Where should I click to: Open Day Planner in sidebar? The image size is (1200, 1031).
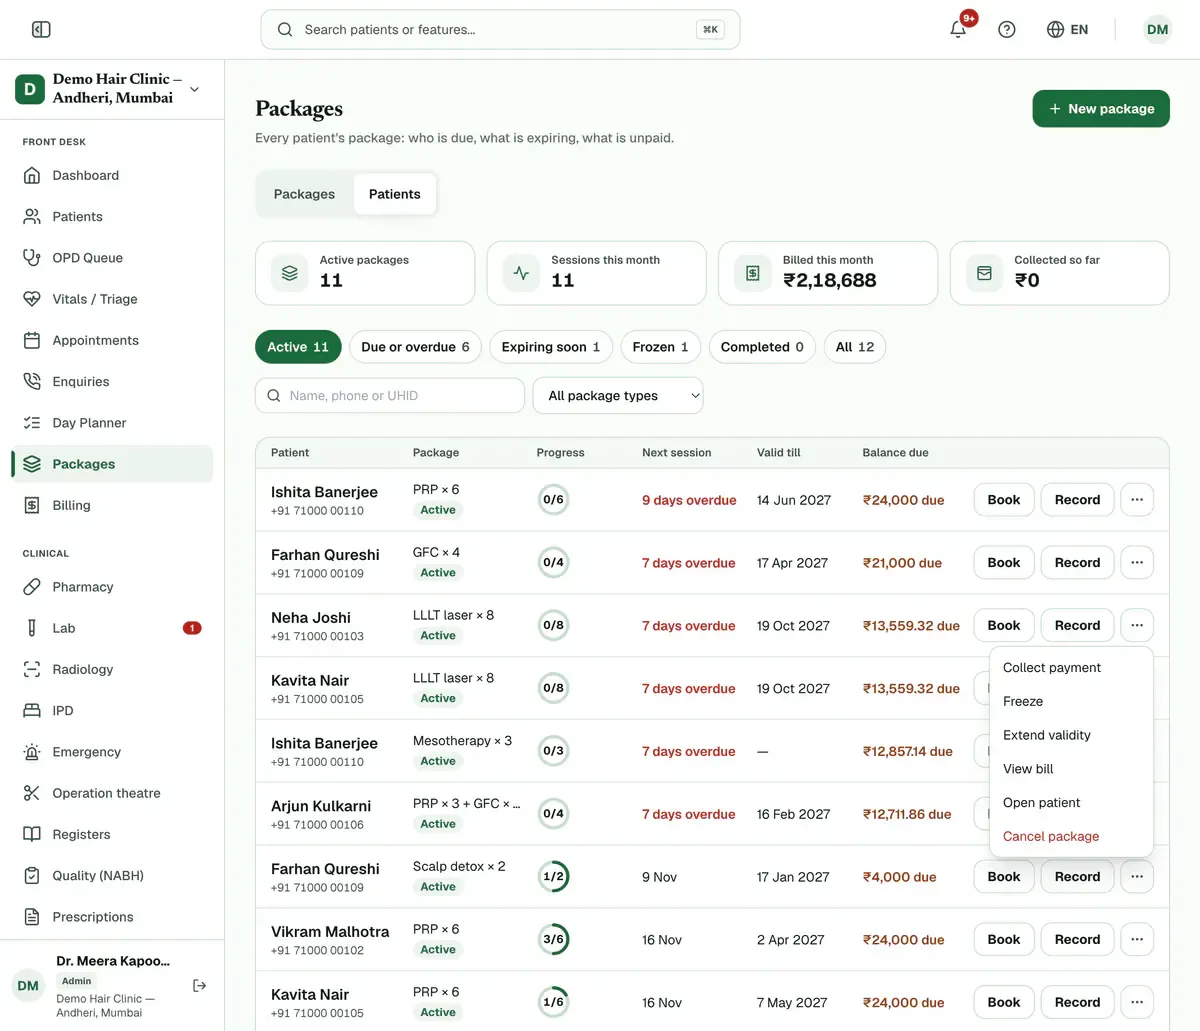pyautogui.click(x=112, y=423)
